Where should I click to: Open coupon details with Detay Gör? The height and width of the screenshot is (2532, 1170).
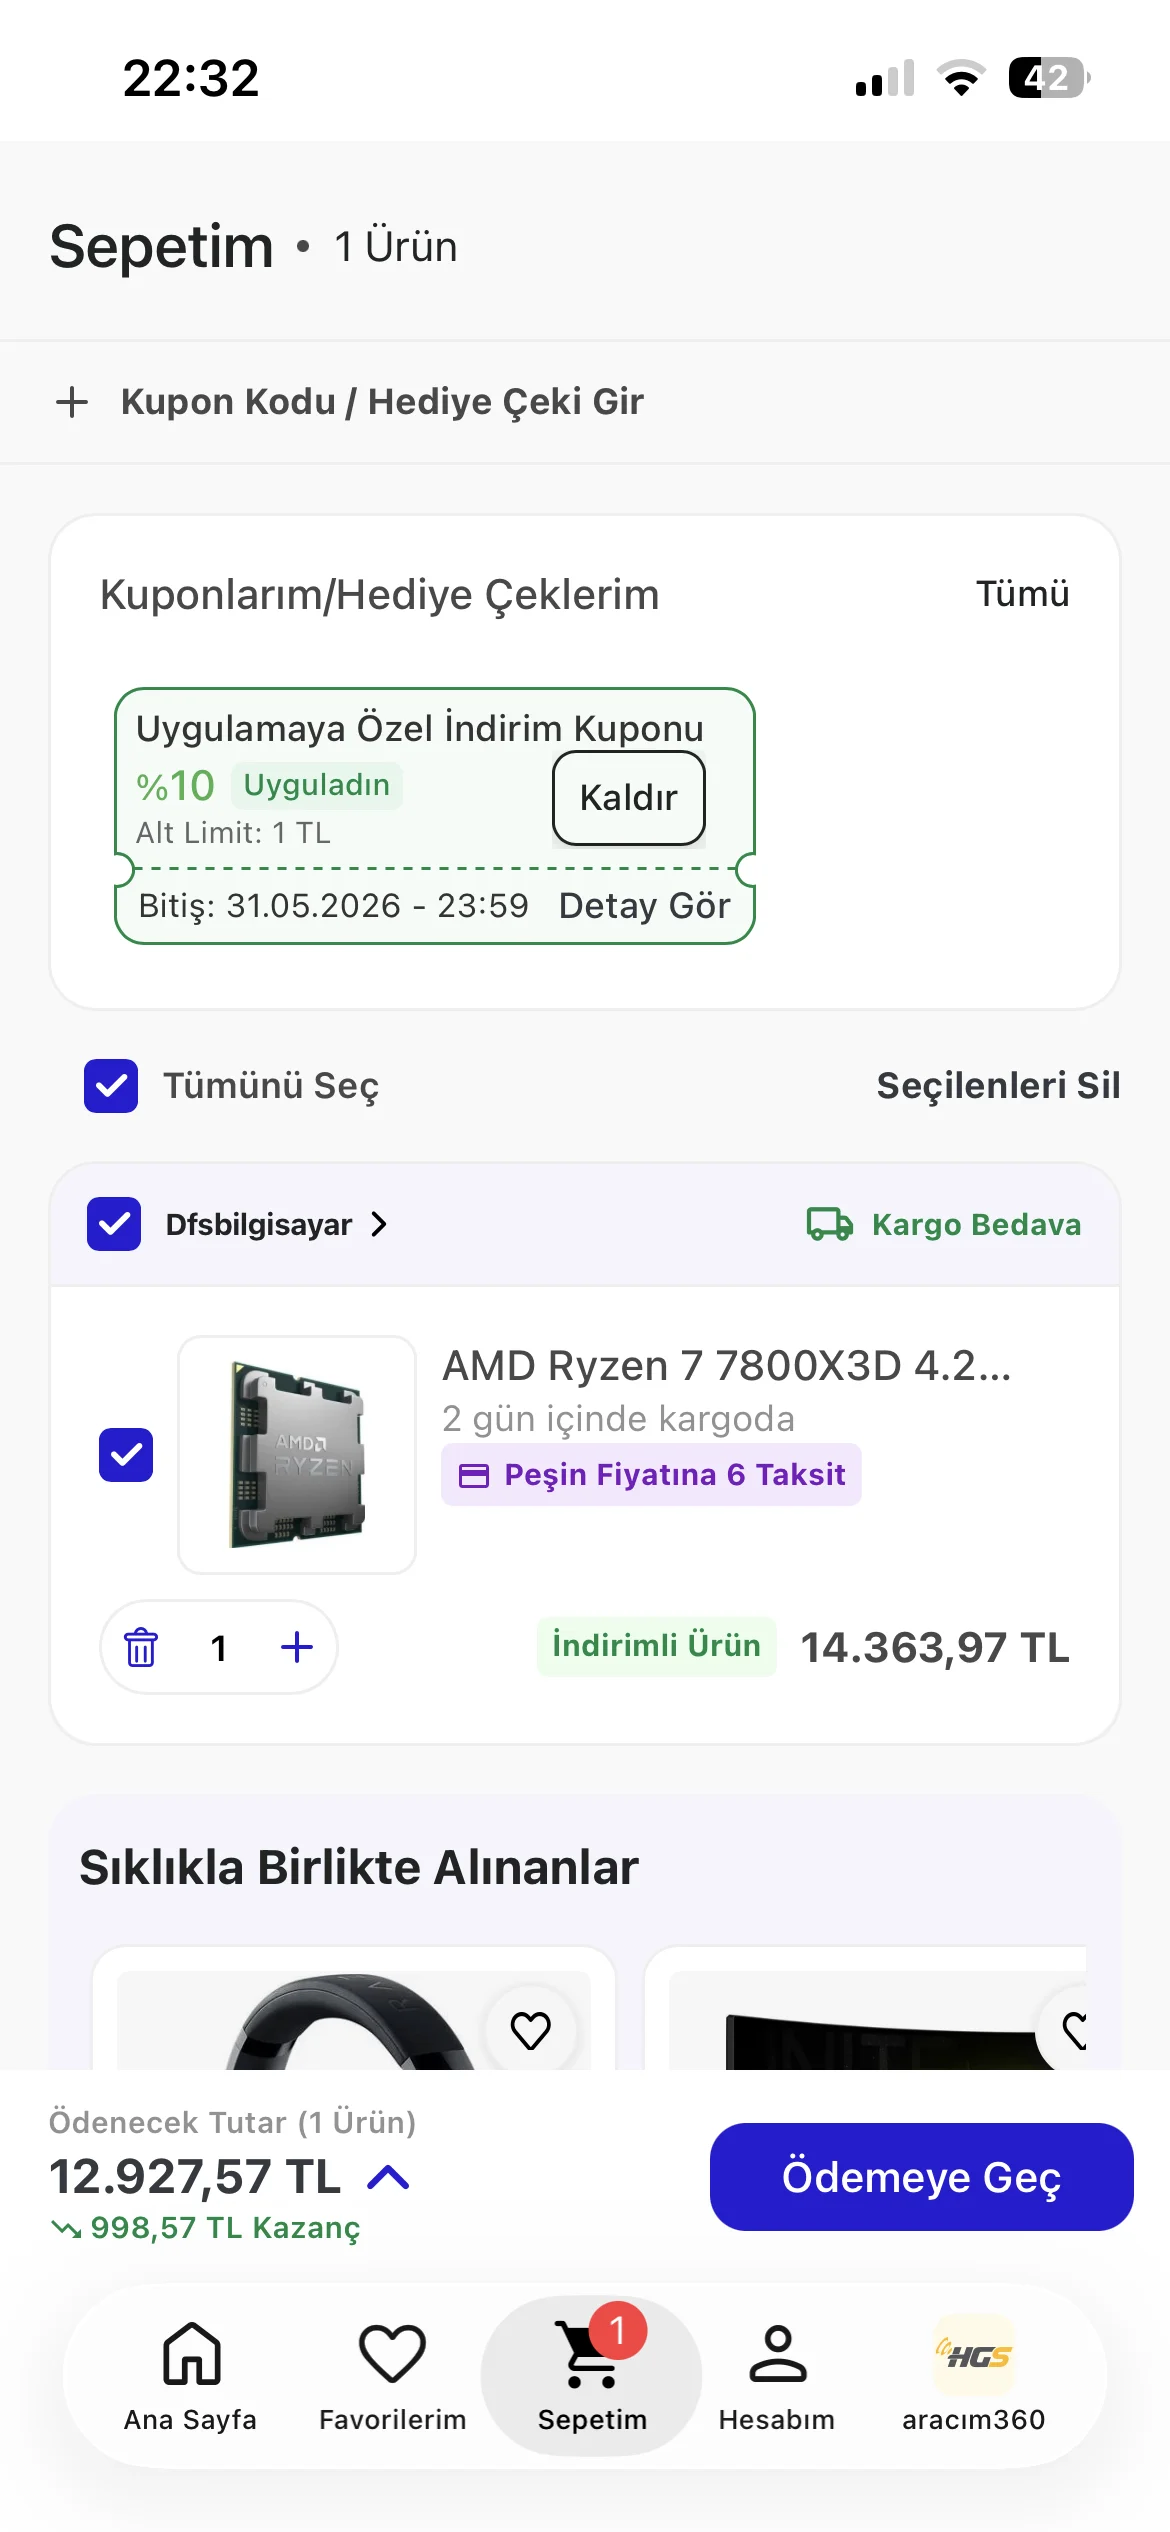(x=645, y=906)
